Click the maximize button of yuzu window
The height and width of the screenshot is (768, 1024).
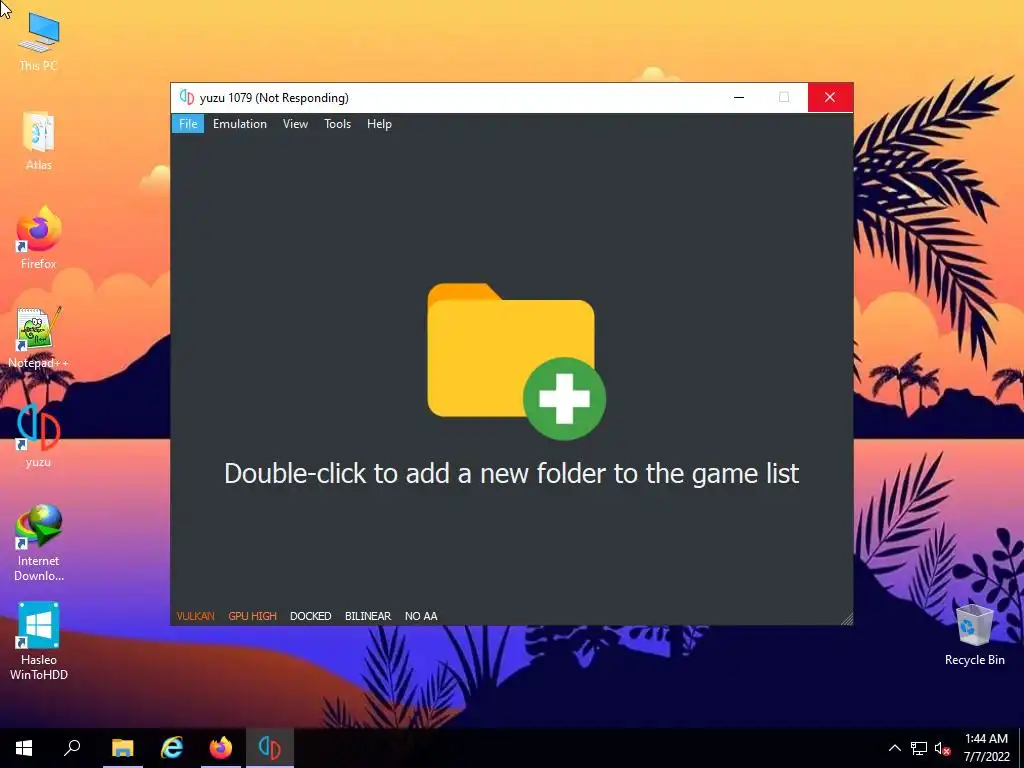[x=784, y=97]
